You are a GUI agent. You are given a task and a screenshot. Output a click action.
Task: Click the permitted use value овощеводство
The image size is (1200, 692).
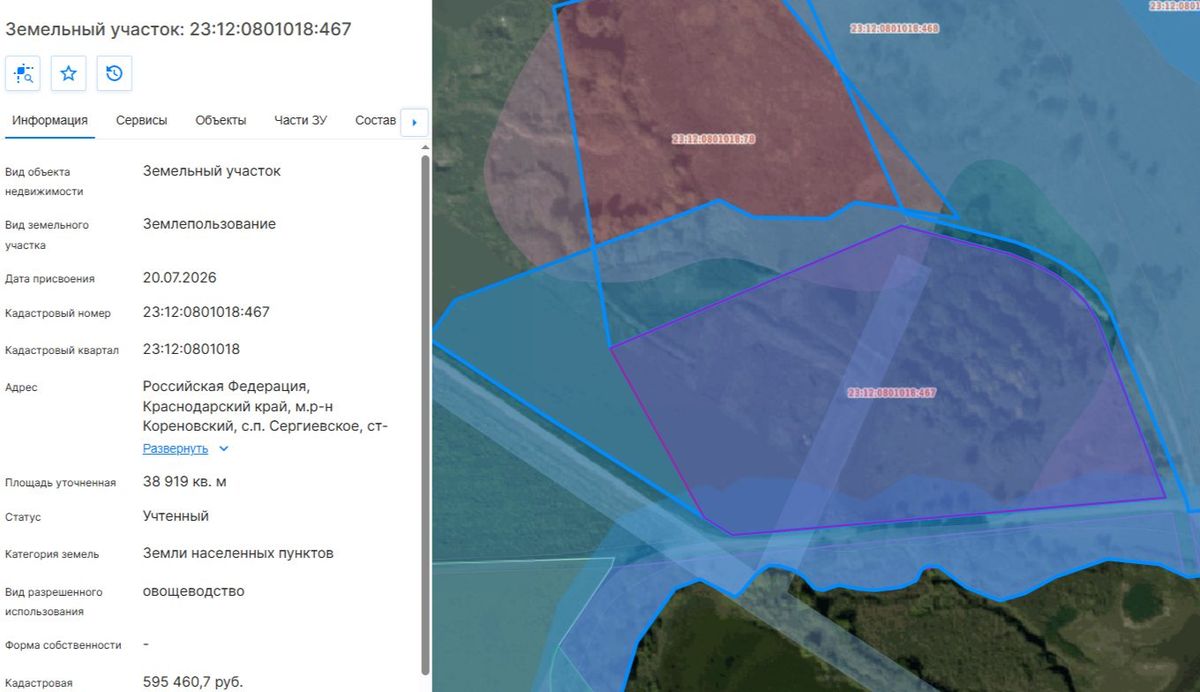pyautogui.click(x=194, y=591)
